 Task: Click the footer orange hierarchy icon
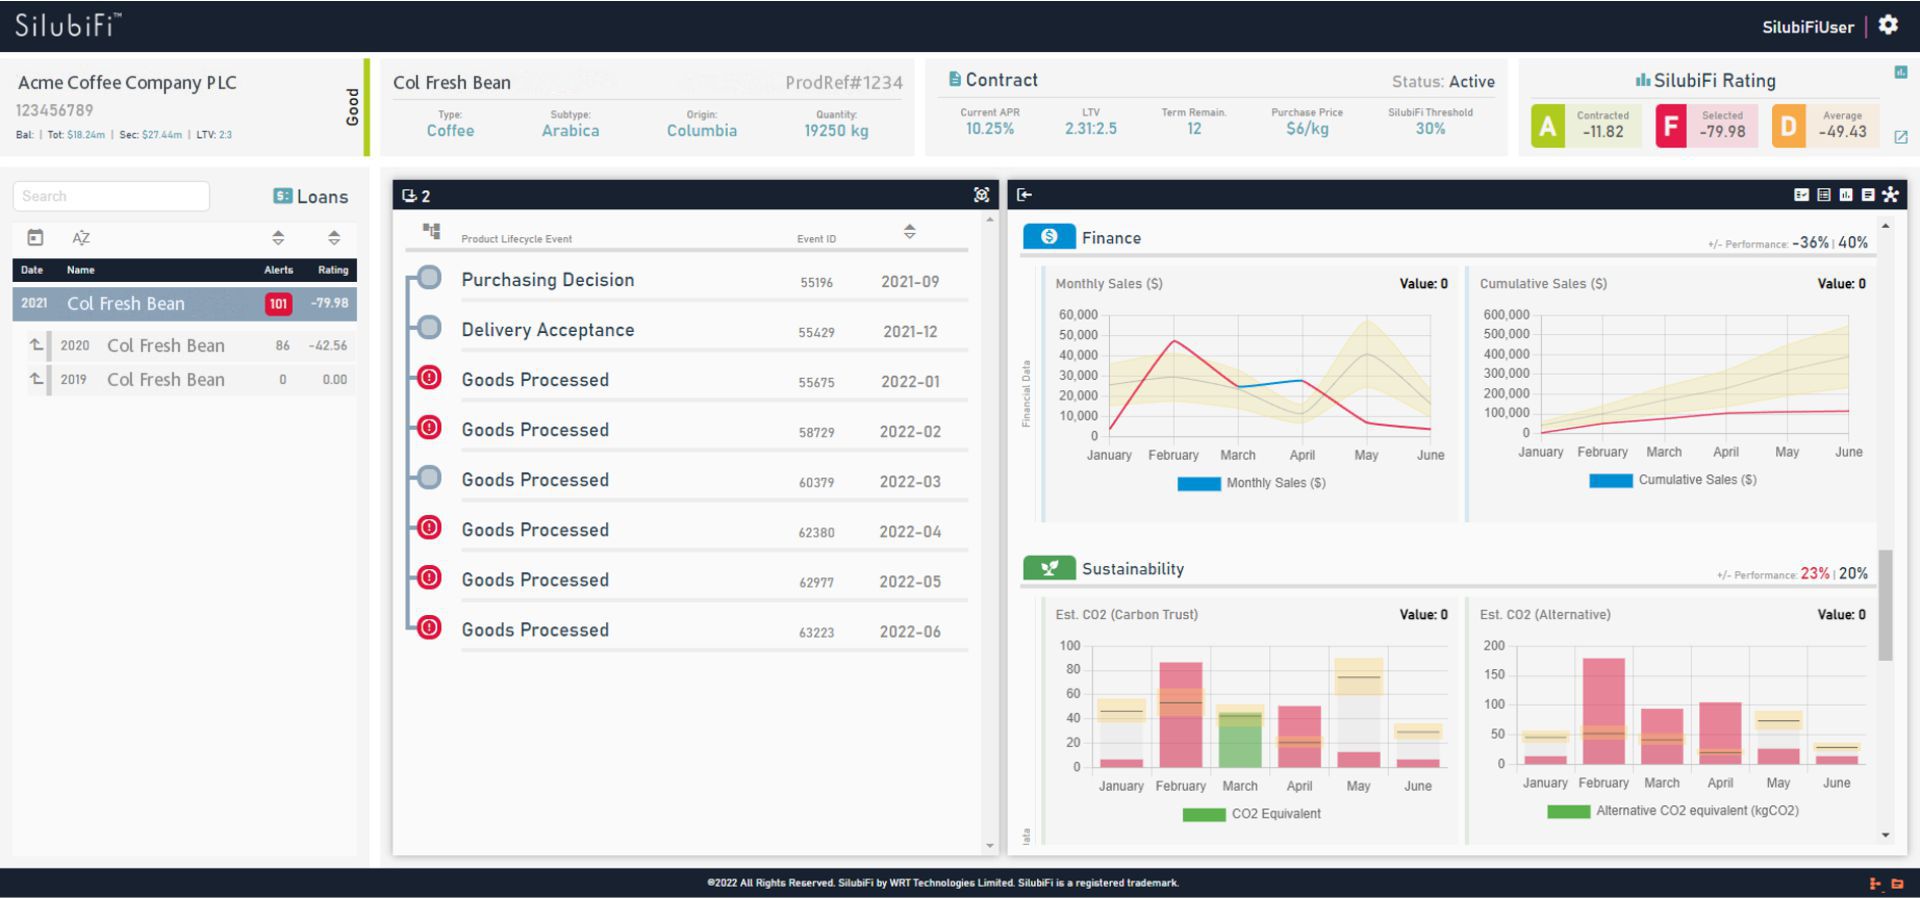[x=1875, y=883]
